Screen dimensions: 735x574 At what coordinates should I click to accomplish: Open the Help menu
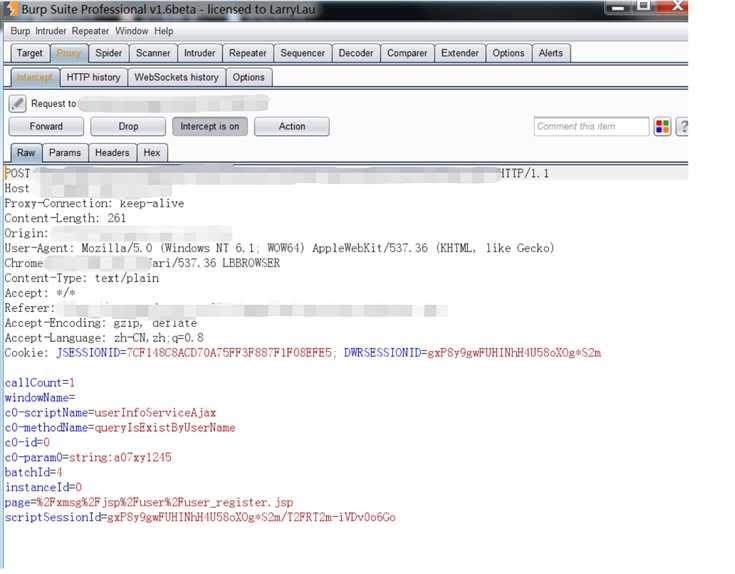[x=164, y=31]
